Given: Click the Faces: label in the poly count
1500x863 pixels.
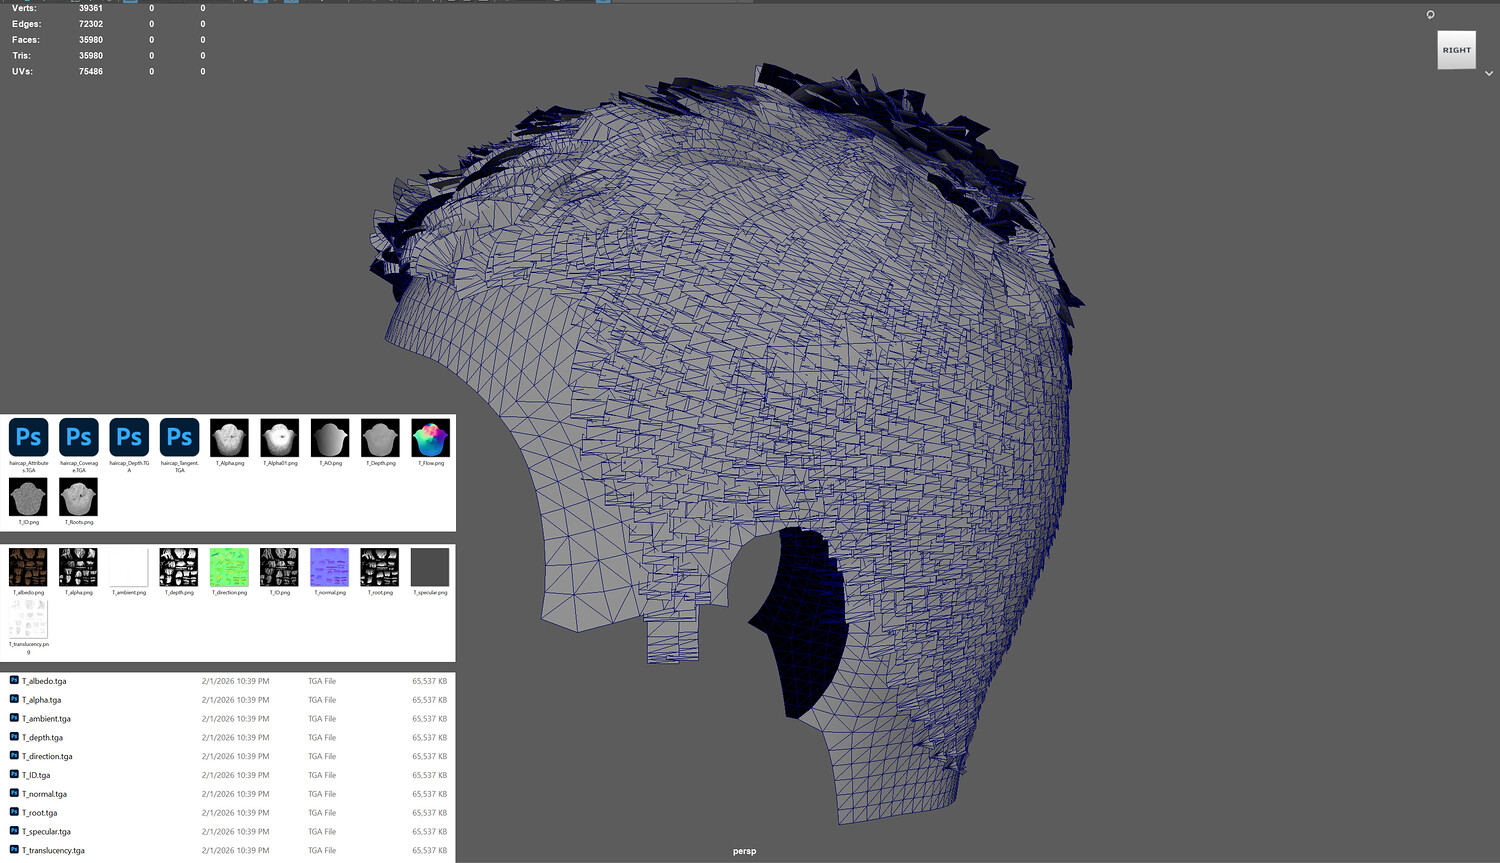Looking at the screenshot, I should (x=27, y=40).
